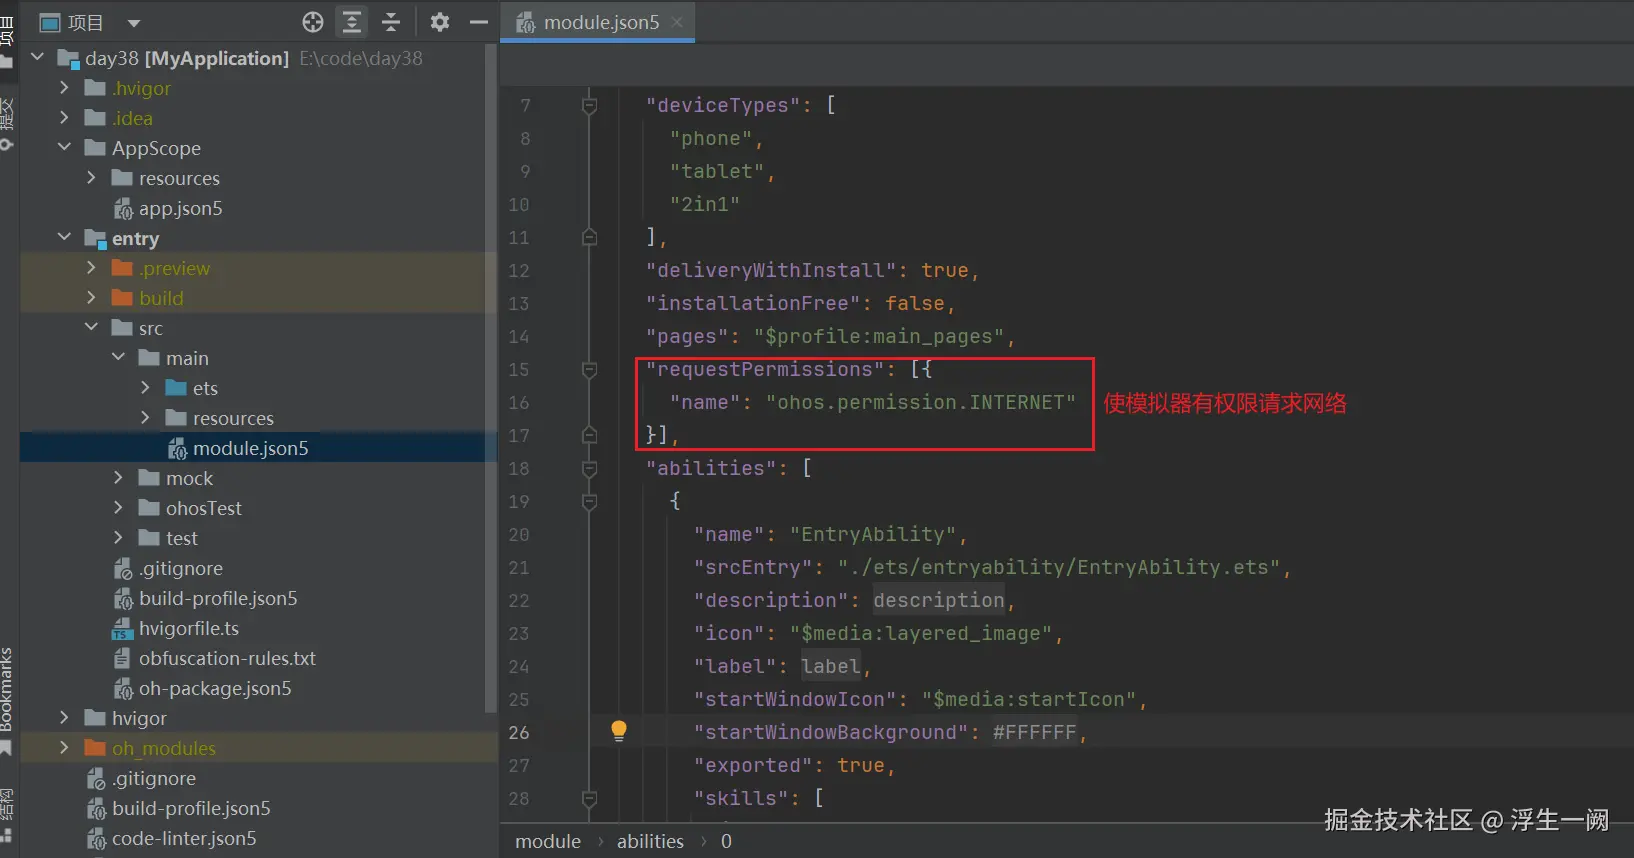Click the entry module folder icon
Image resolution: width=1634 pixels, height=858 pixels.
tap(96, 238)
